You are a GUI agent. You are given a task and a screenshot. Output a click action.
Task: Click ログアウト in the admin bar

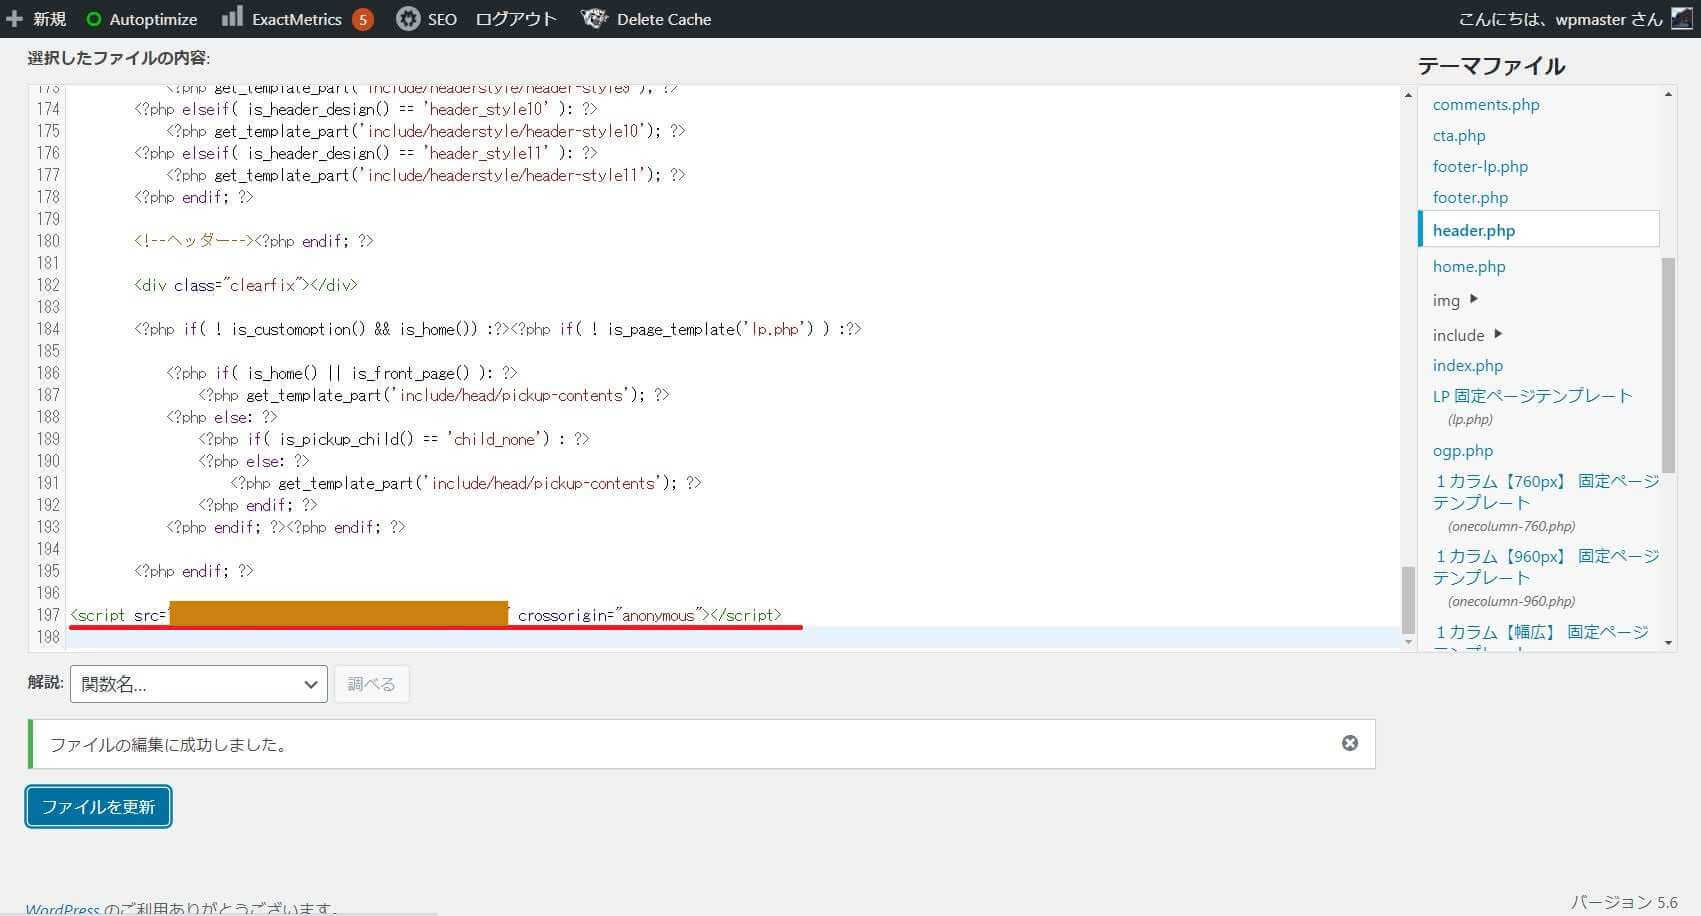pos(516,19)
